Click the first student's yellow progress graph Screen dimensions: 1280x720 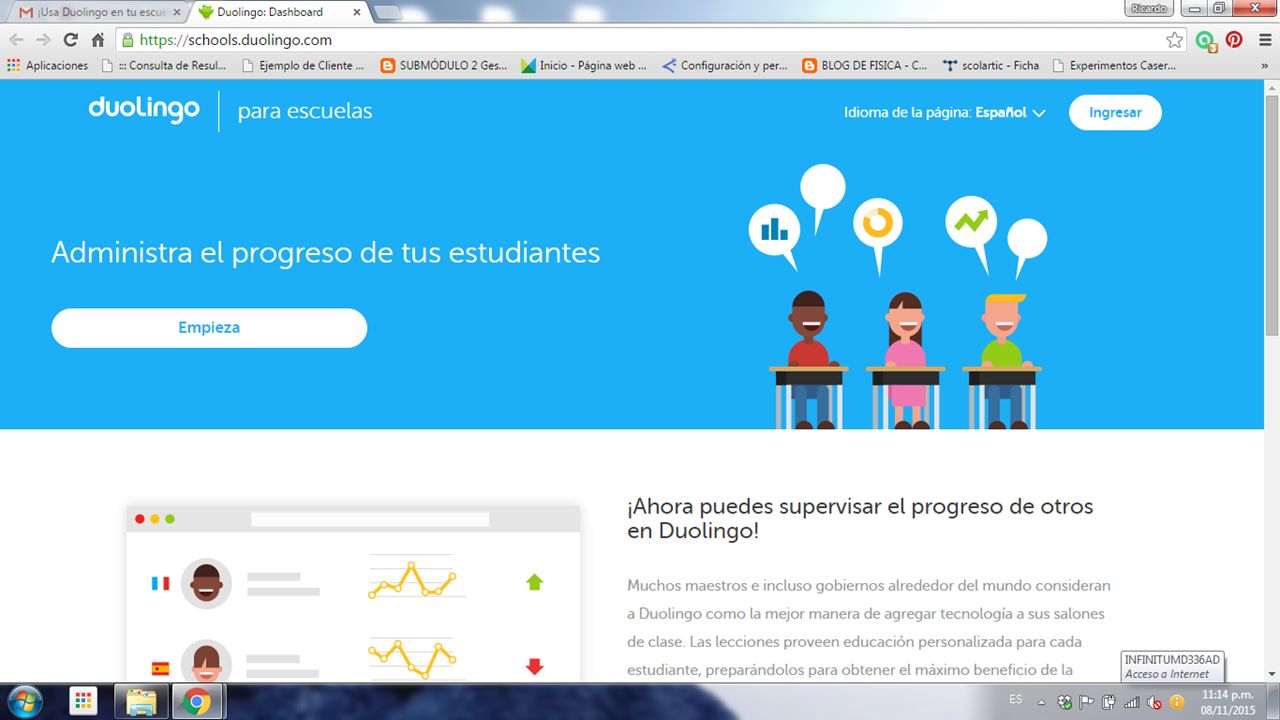(412, 580)
